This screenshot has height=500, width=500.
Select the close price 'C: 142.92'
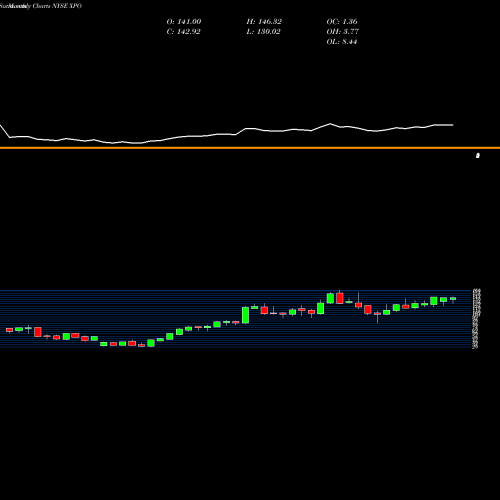coord(183,32)
